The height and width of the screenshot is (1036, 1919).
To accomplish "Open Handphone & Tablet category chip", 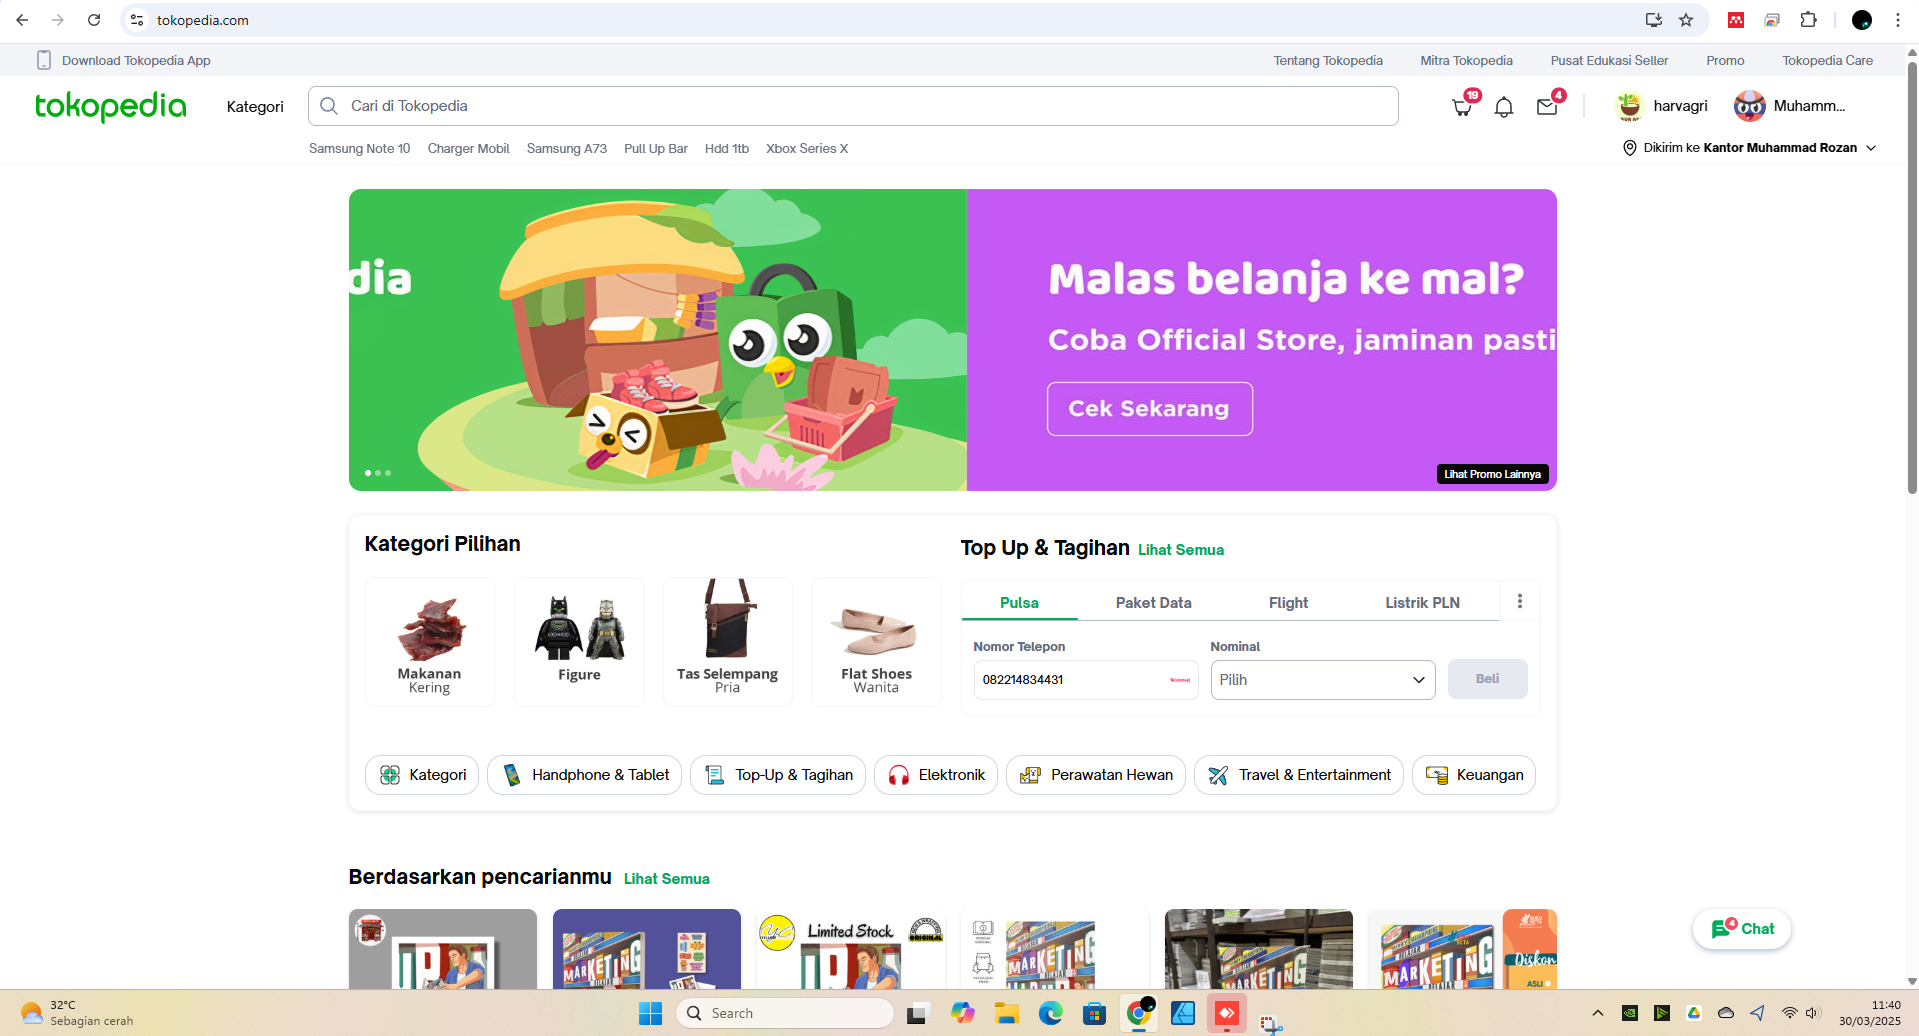I will pyautogui.click(x=585, y=775).
